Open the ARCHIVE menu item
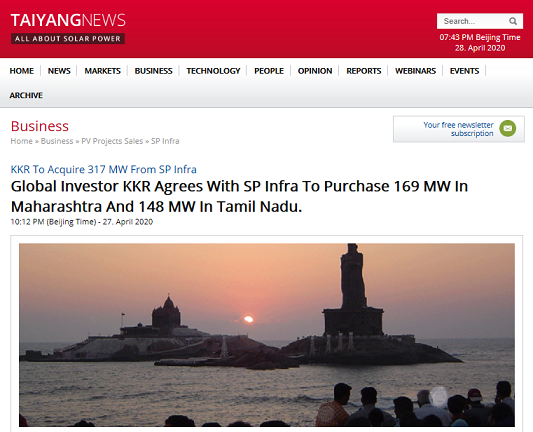 (x=26, y=95)
